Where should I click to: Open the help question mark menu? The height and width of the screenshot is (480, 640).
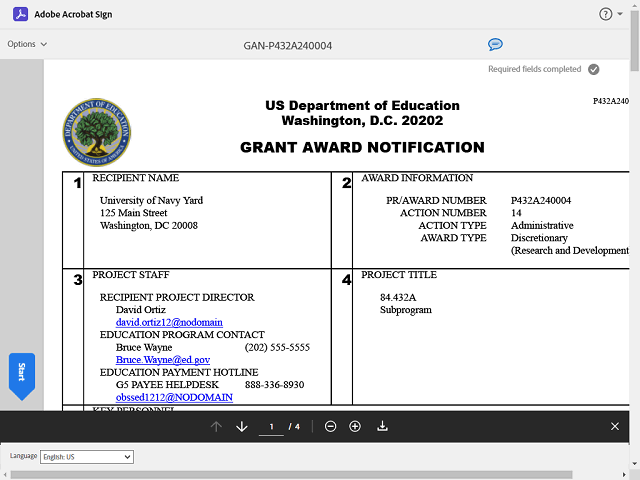click(605, 14)
